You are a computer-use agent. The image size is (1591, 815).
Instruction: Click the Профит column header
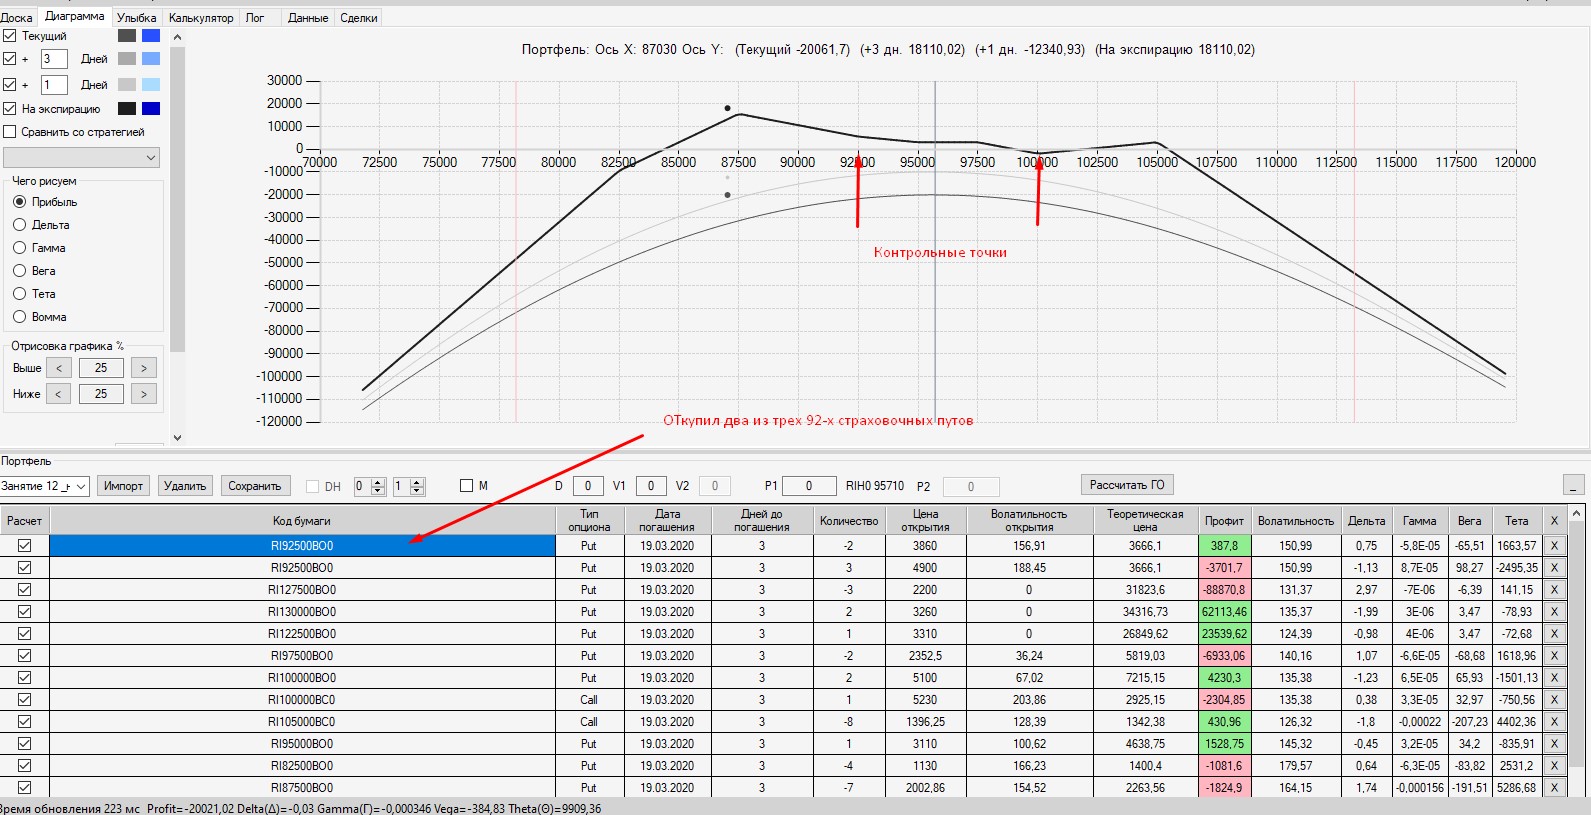[x=1224, y=520]
